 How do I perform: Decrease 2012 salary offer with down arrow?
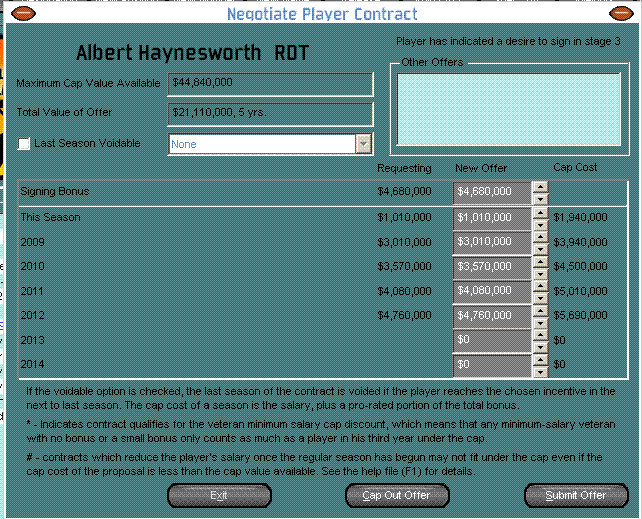pyautogui.click(x=540, y=323)
